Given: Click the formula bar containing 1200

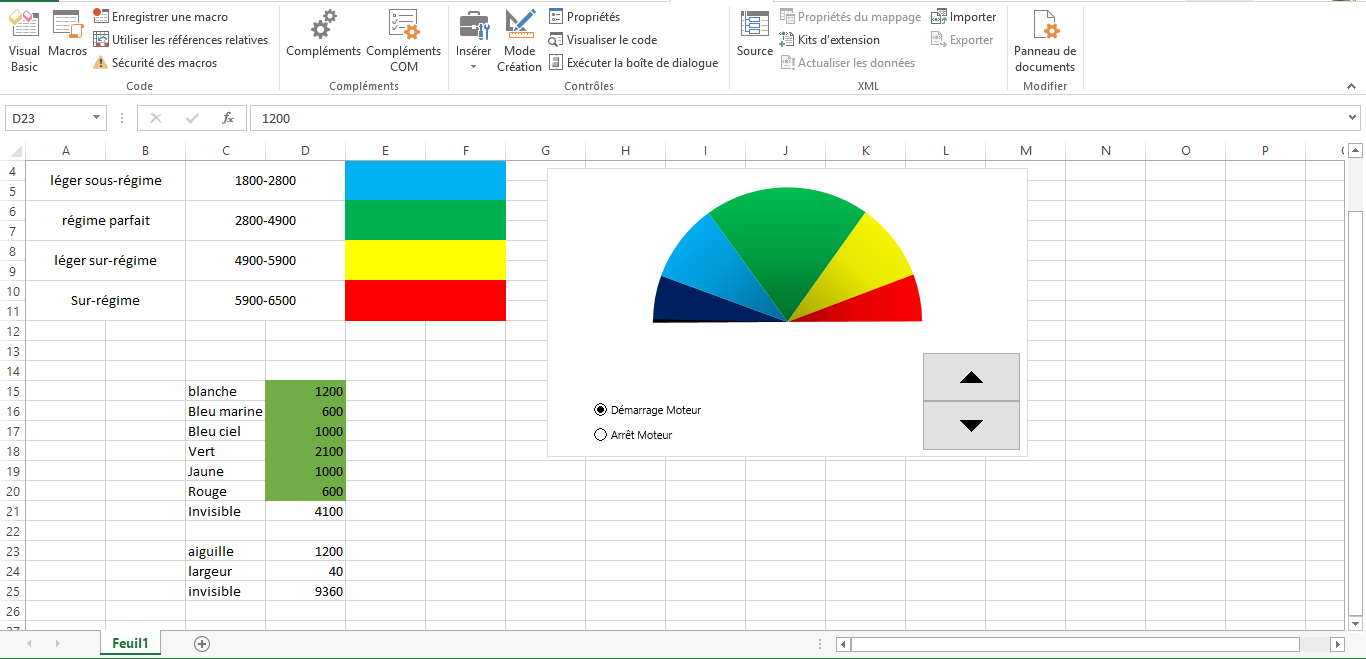Looking at the screenshot, I should (796, 118).
